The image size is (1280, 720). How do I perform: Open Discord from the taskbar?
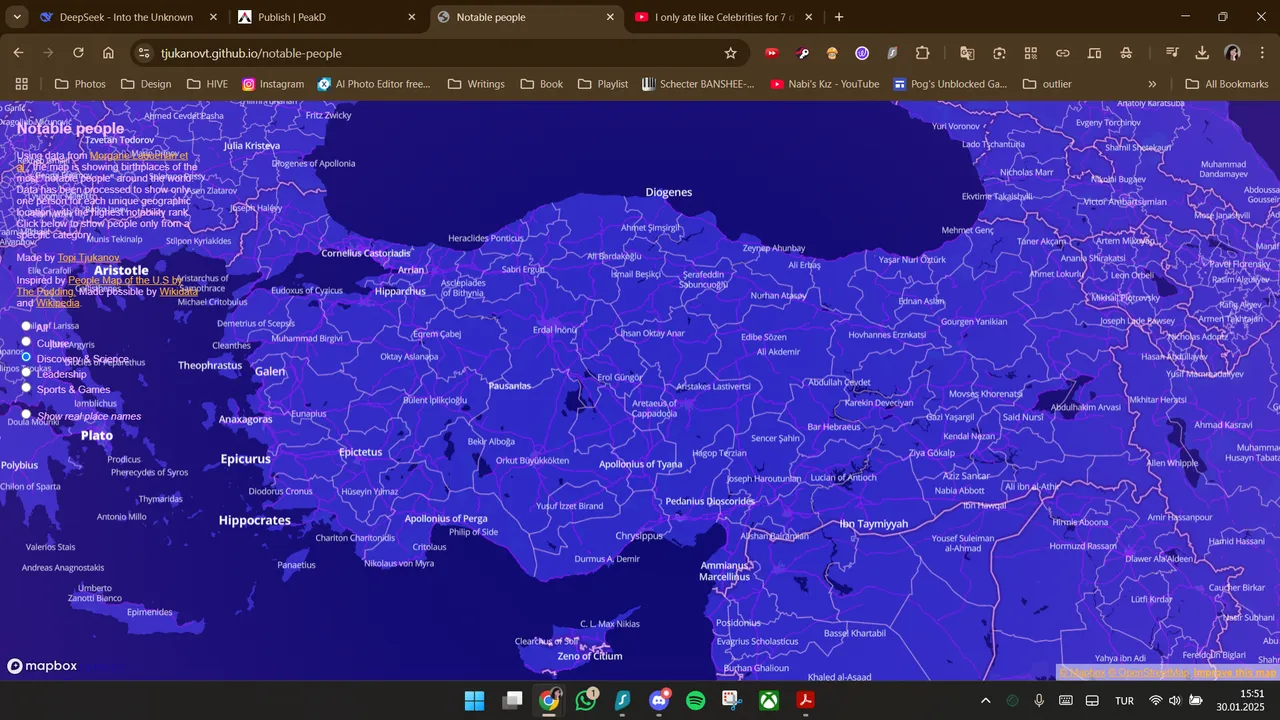[x=659, y=700]
